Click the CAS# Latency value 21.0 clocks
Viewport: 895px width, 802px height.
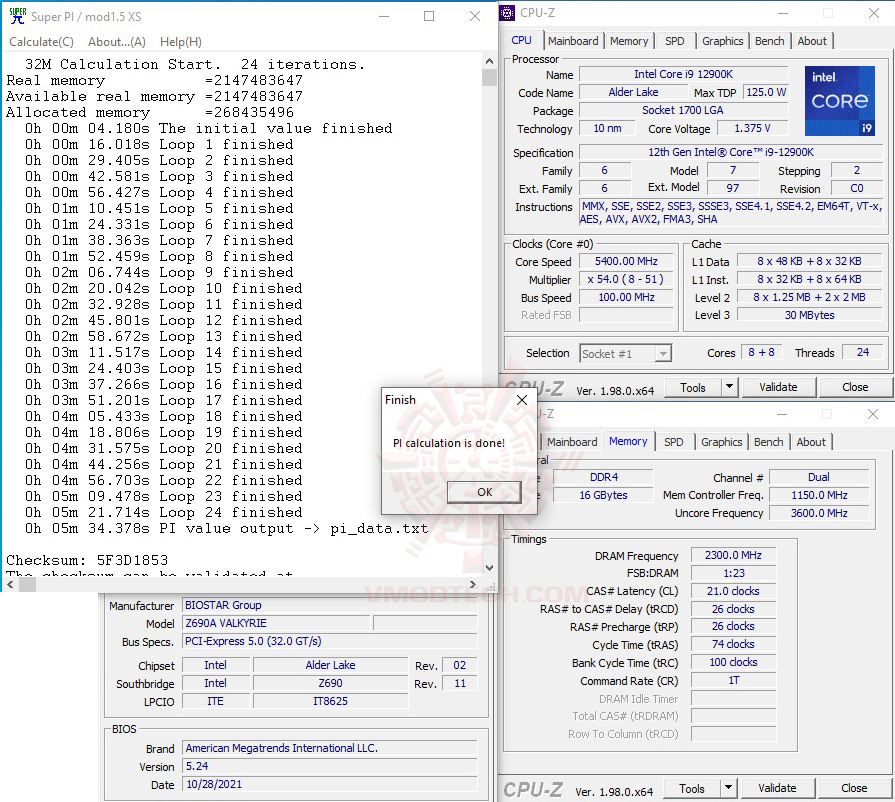tap(733, 591)
